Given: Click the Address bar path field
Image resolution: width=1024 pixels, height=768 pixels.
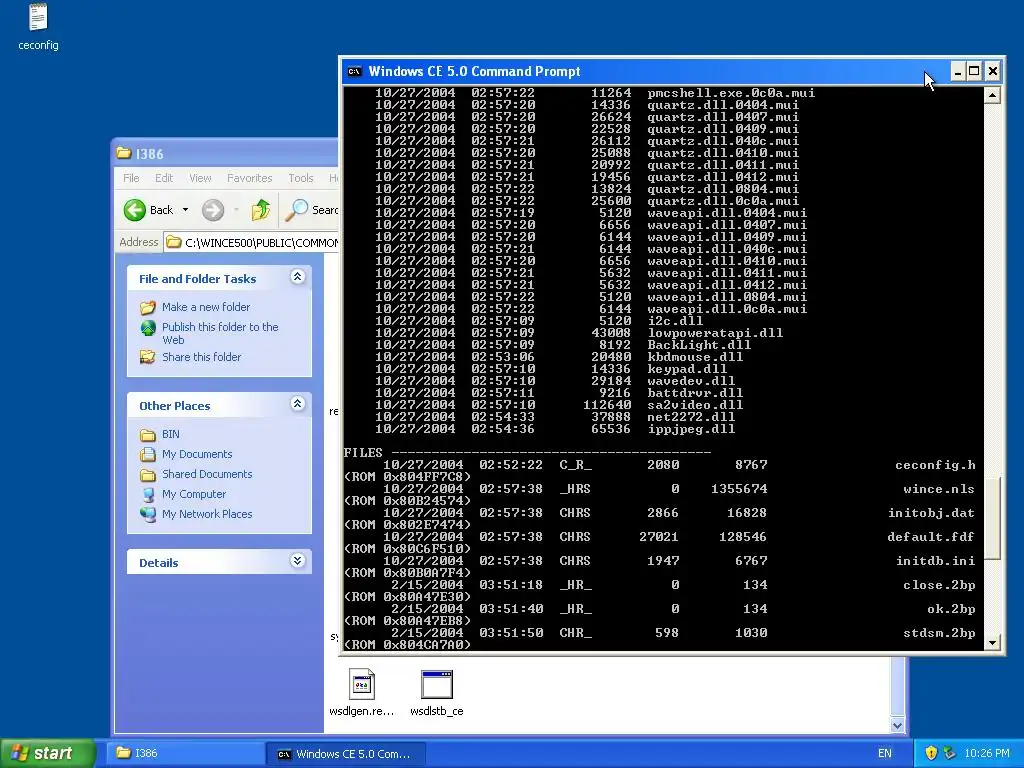Looking at the screenshot, I should click(252, 242).
